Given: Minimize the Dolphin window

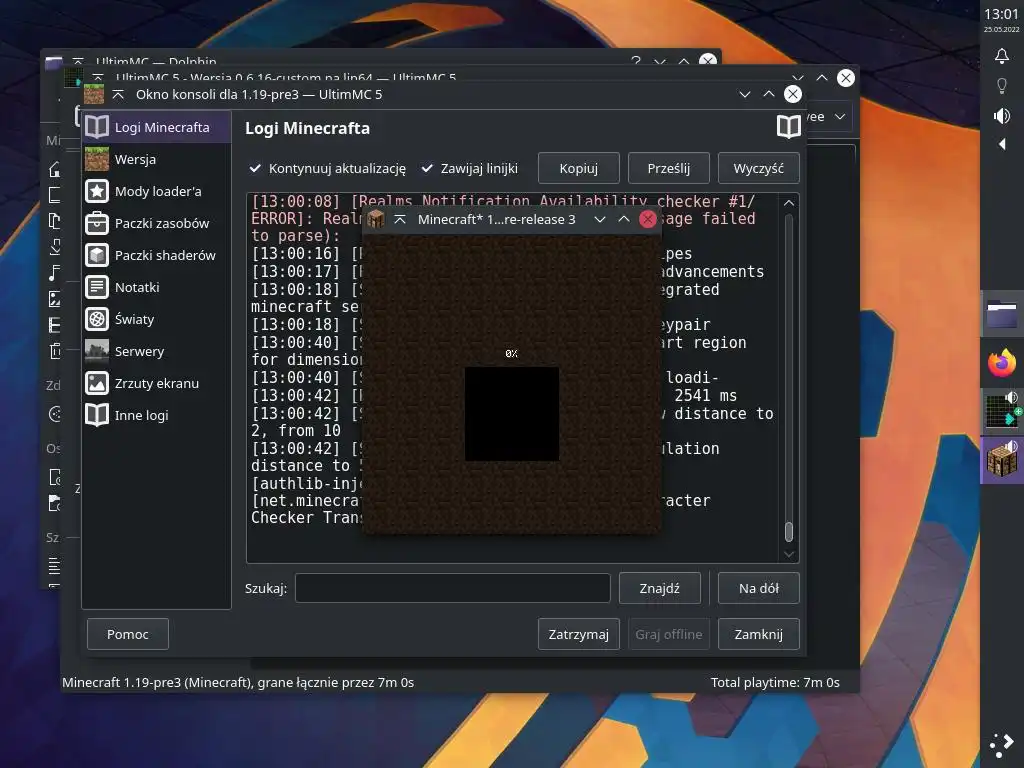Looking at the screenshot, I should 660,61.
